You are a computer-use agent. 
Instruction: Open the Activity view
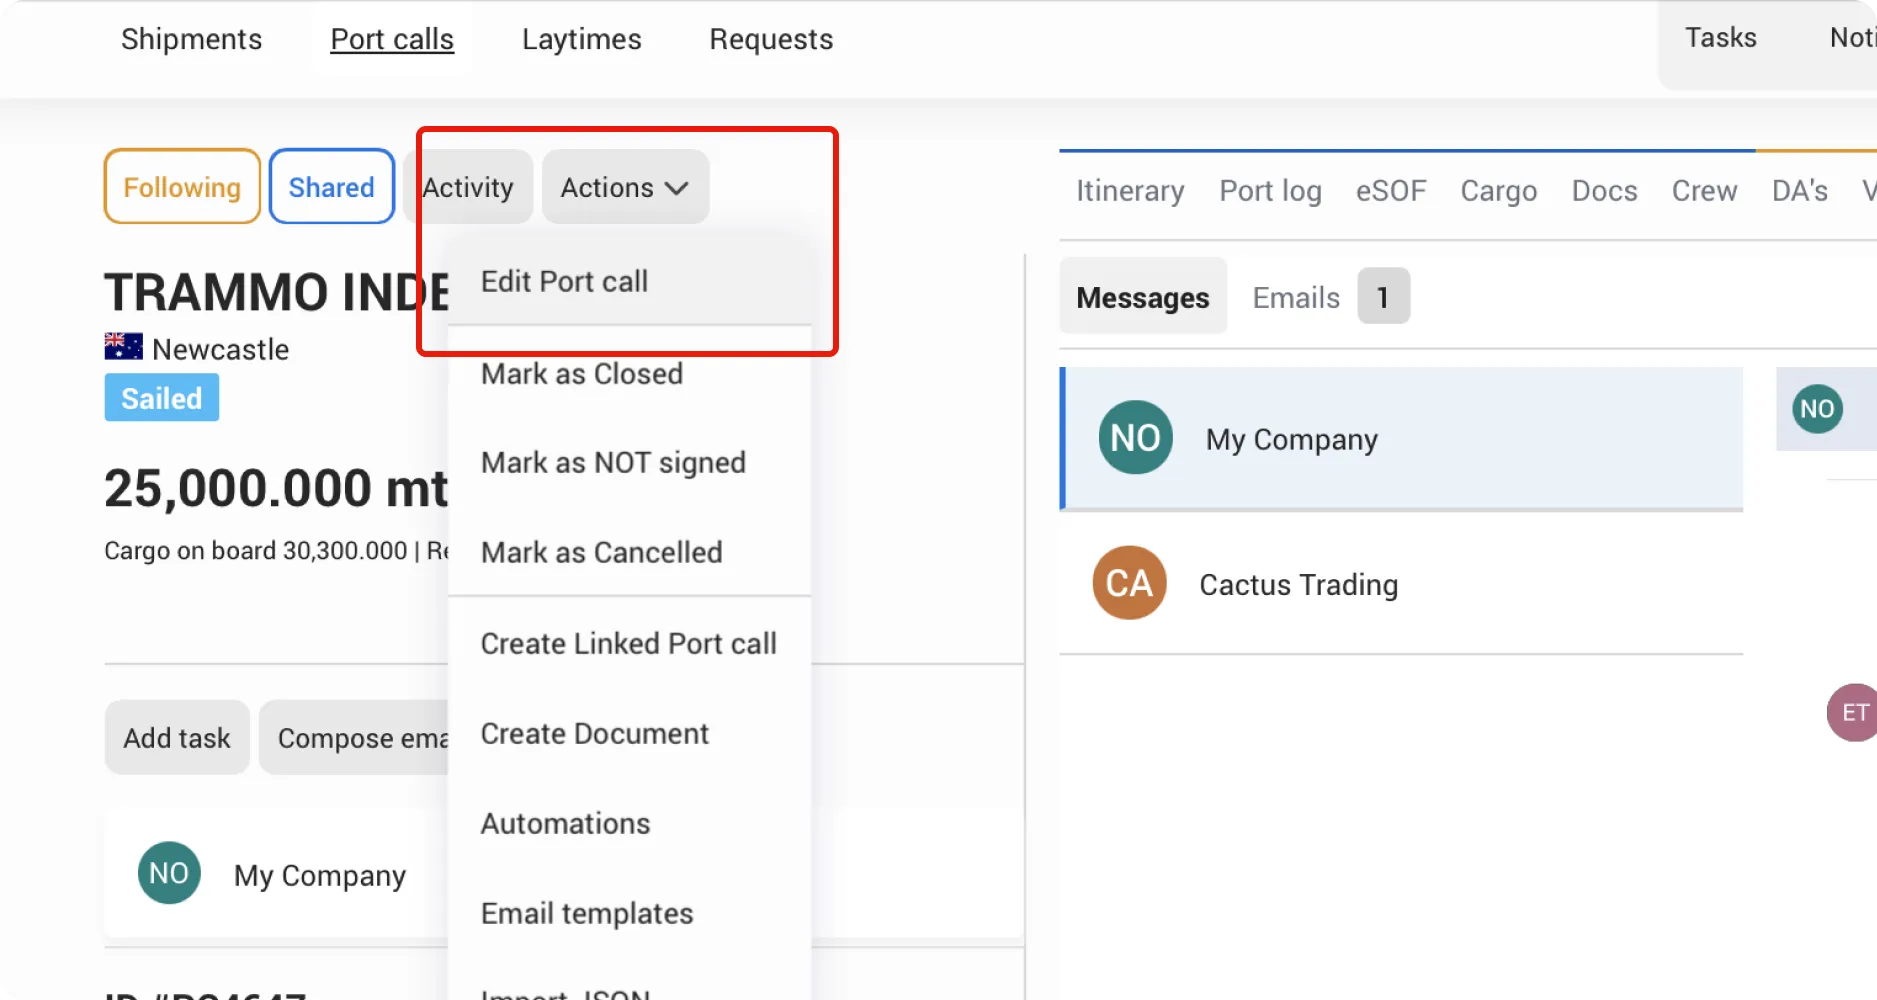(x=468, y=187)
